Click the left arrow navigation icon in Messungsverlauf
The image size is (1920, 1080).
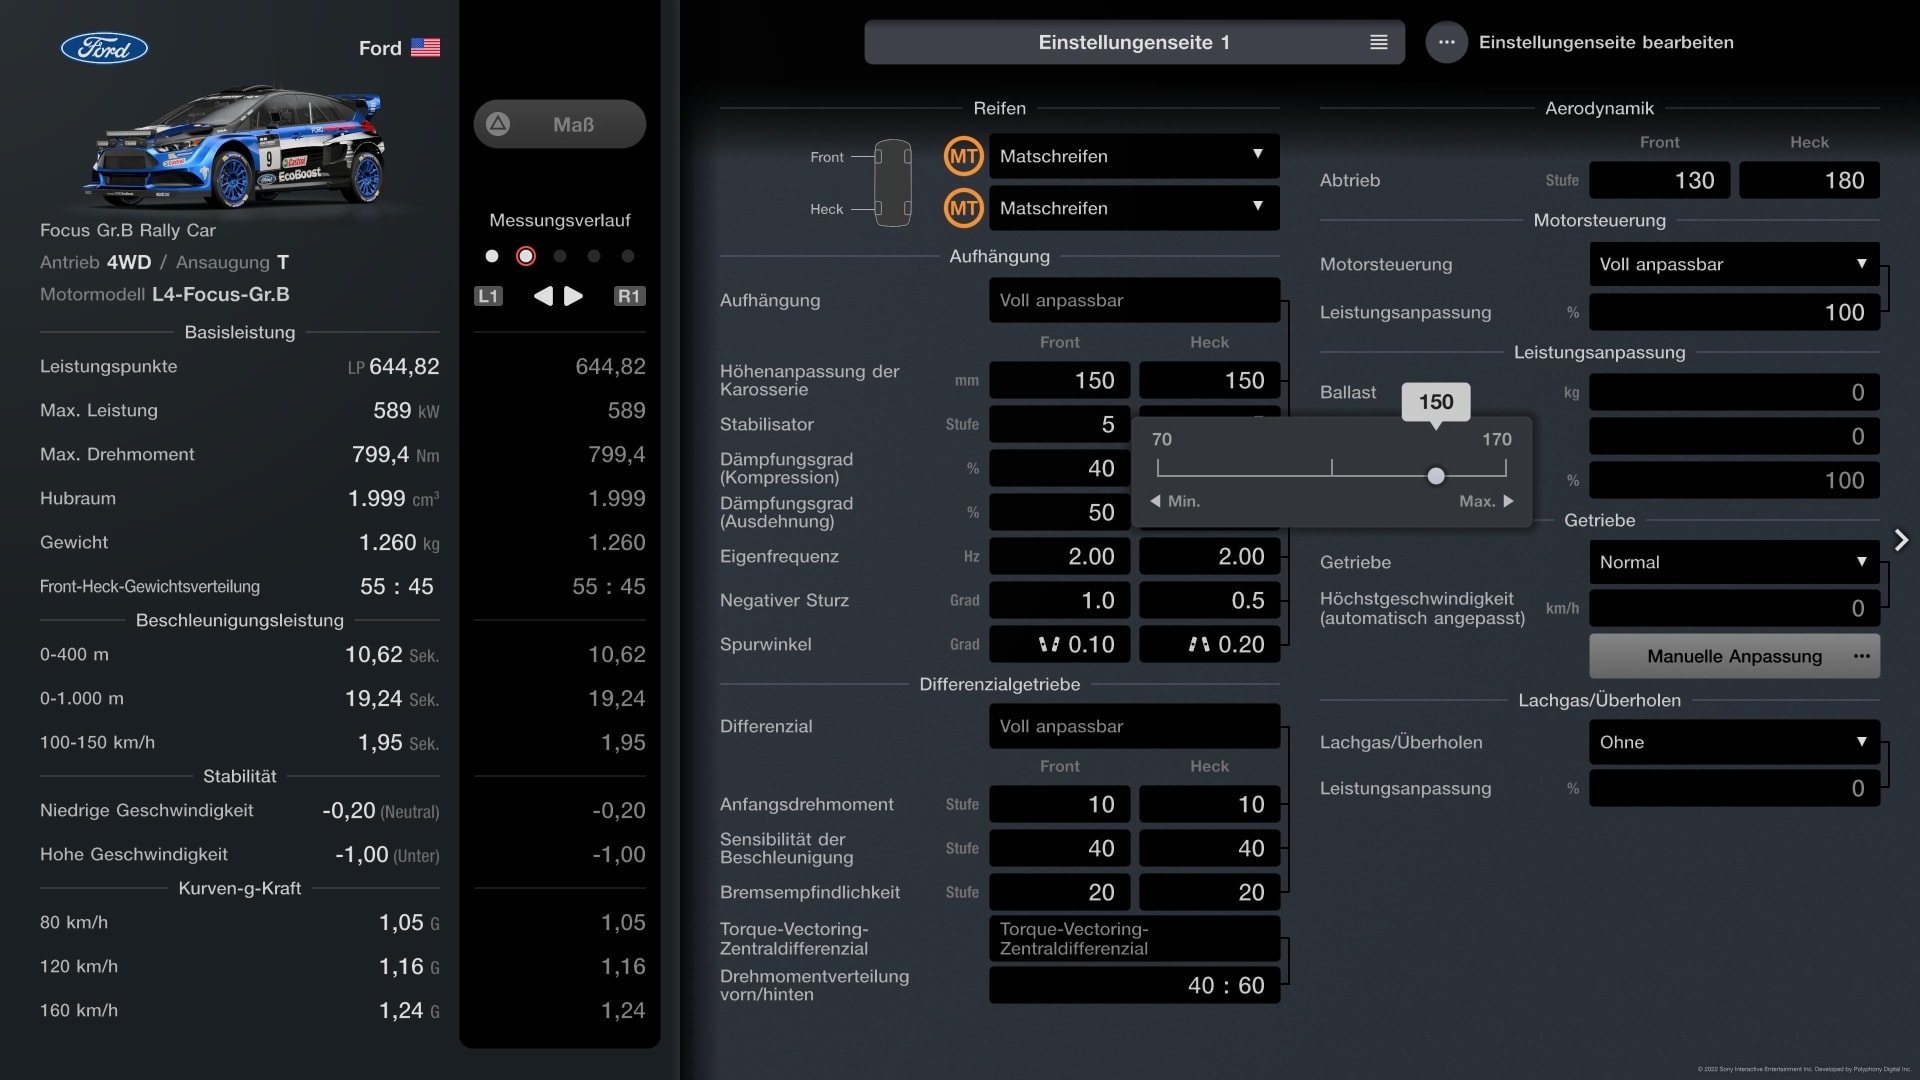click(x=541, y=294)
